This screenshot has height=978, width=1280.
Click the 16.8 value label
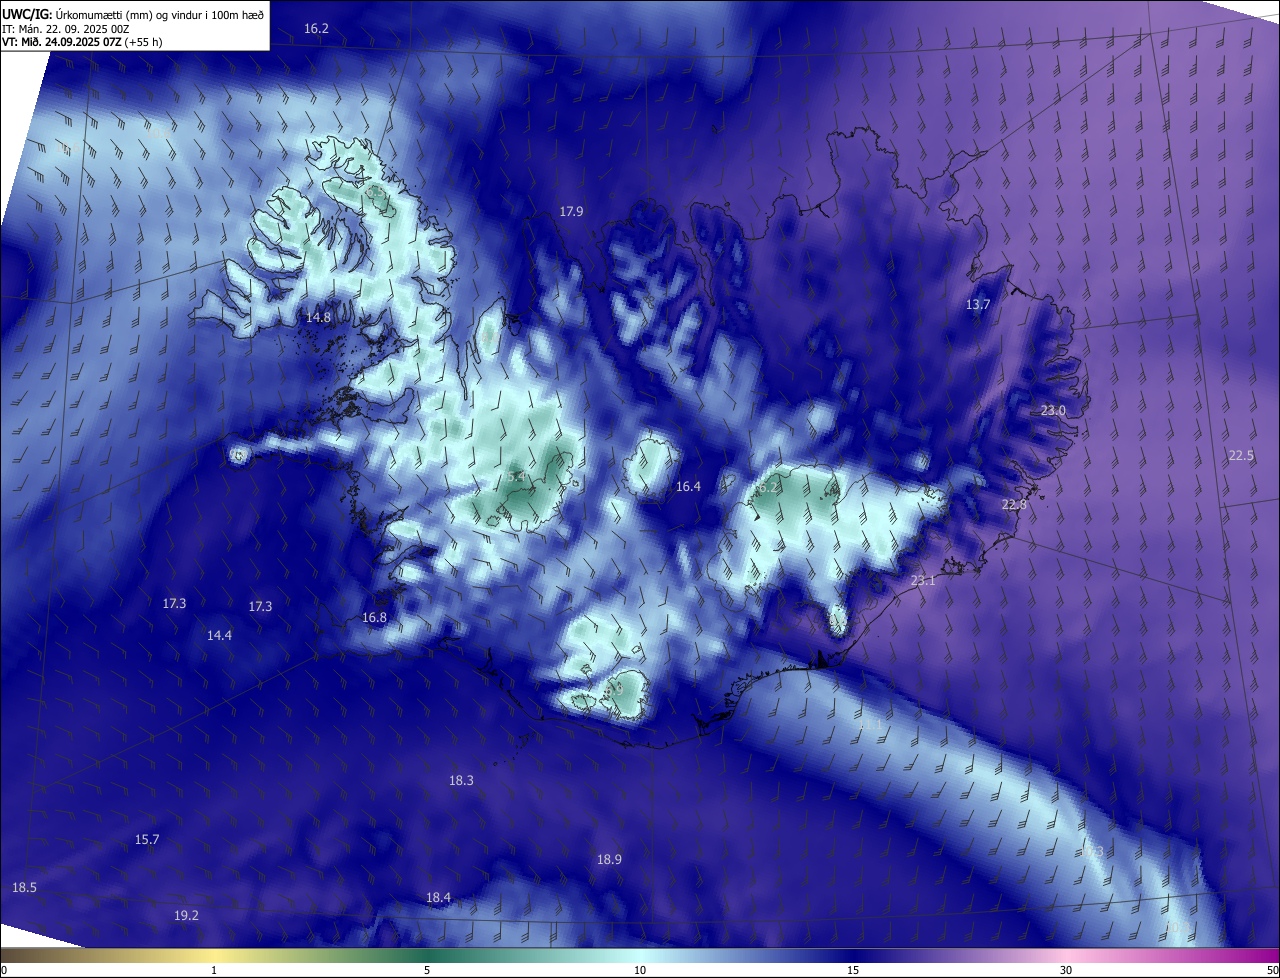(x=374, y=618)
